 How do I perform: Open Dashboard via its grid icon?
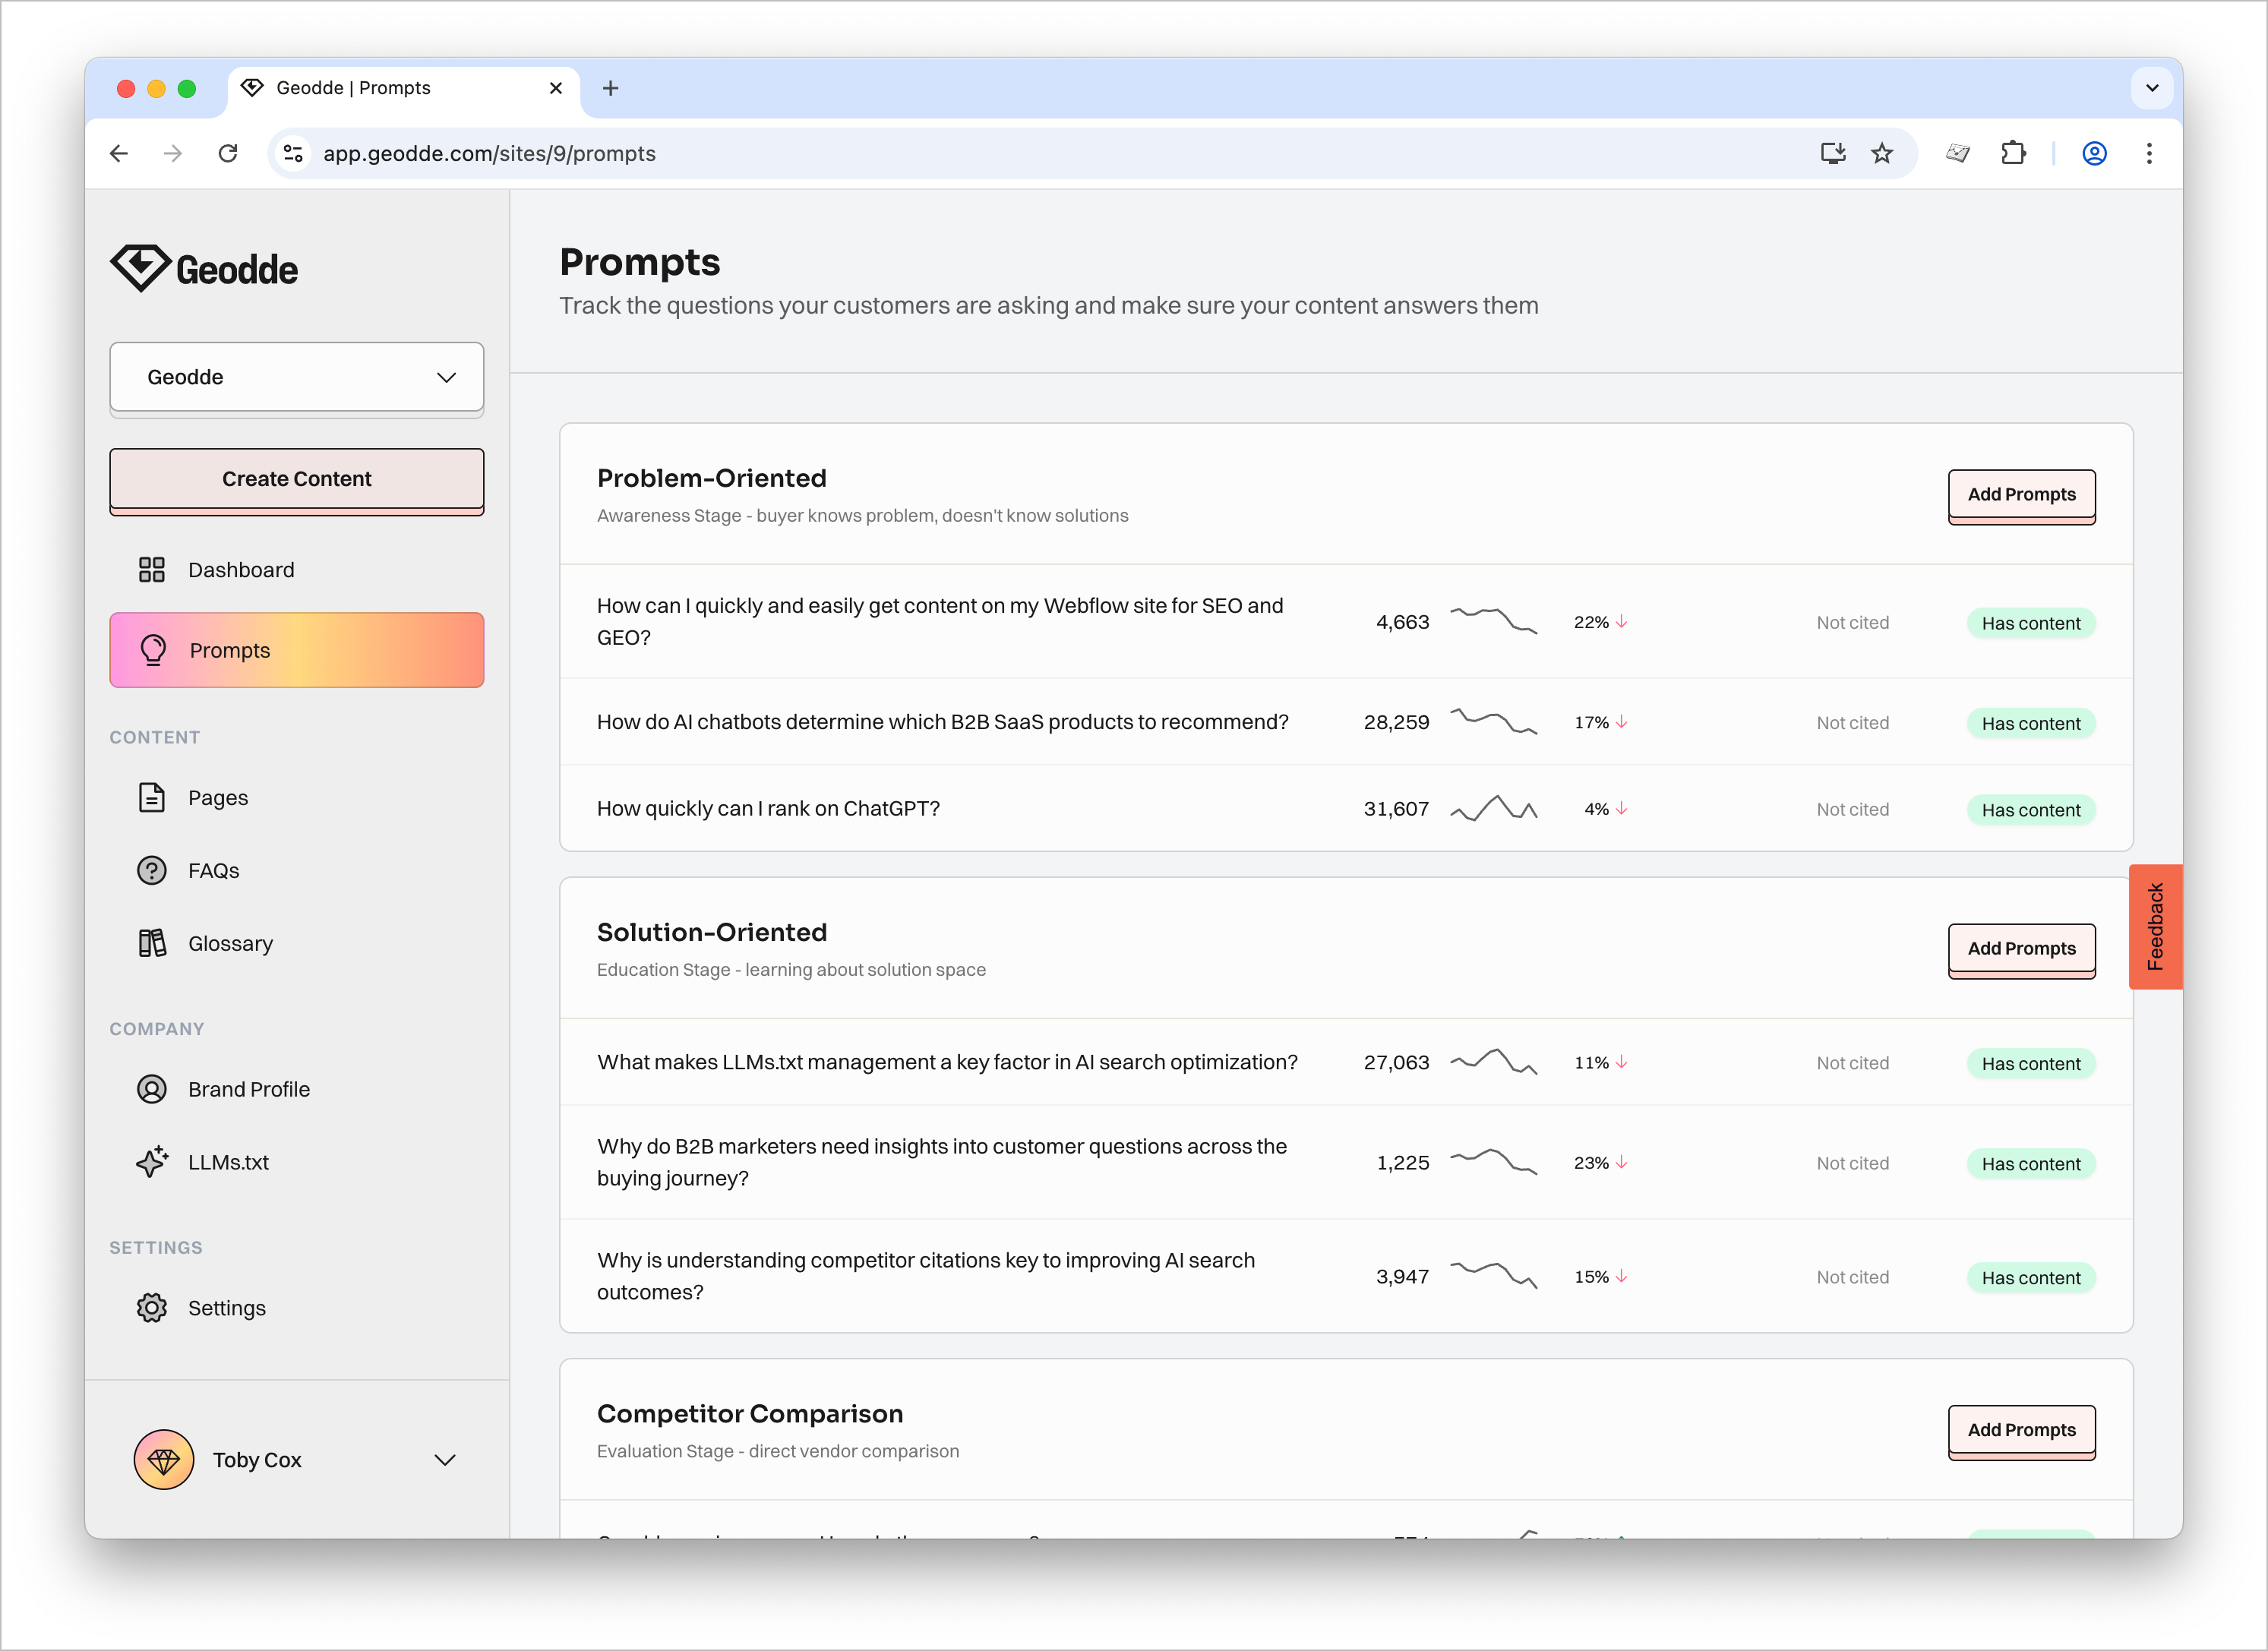coord(151,570)
